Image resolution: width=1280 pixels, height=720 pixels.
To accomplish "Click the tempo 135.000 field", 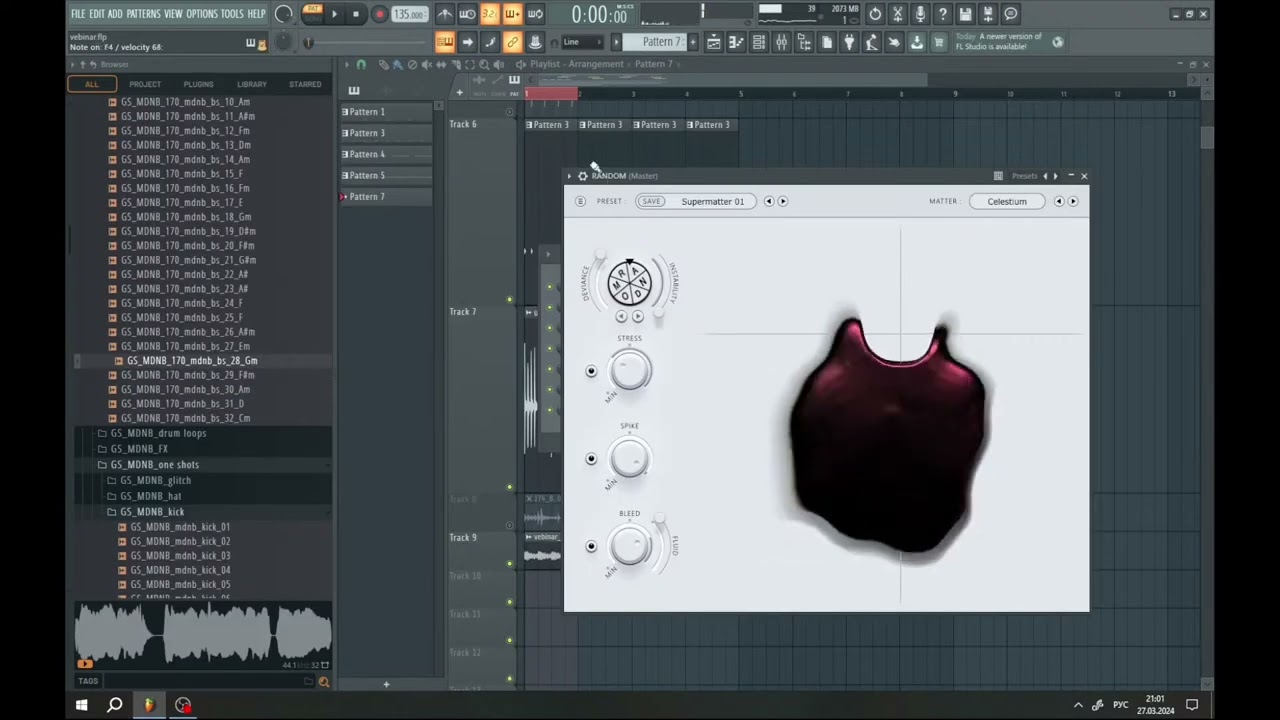I will pos(409,14).
